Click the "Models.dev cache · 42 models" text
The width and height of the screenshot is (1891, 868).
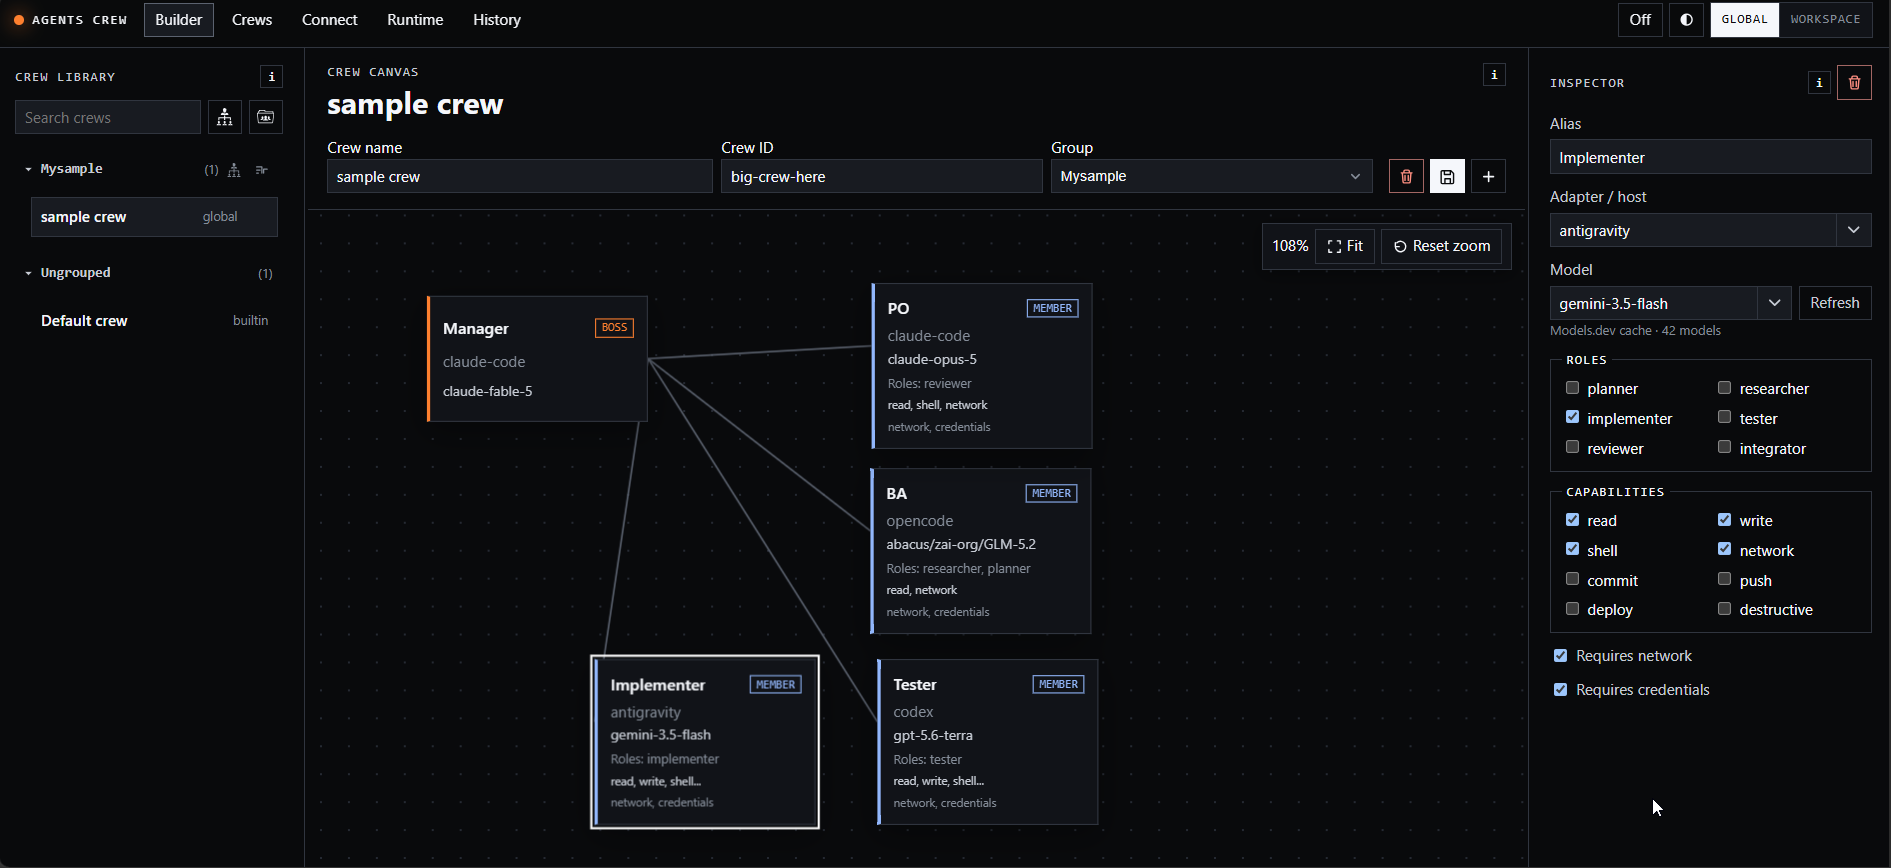click(x=1635, y=331)
